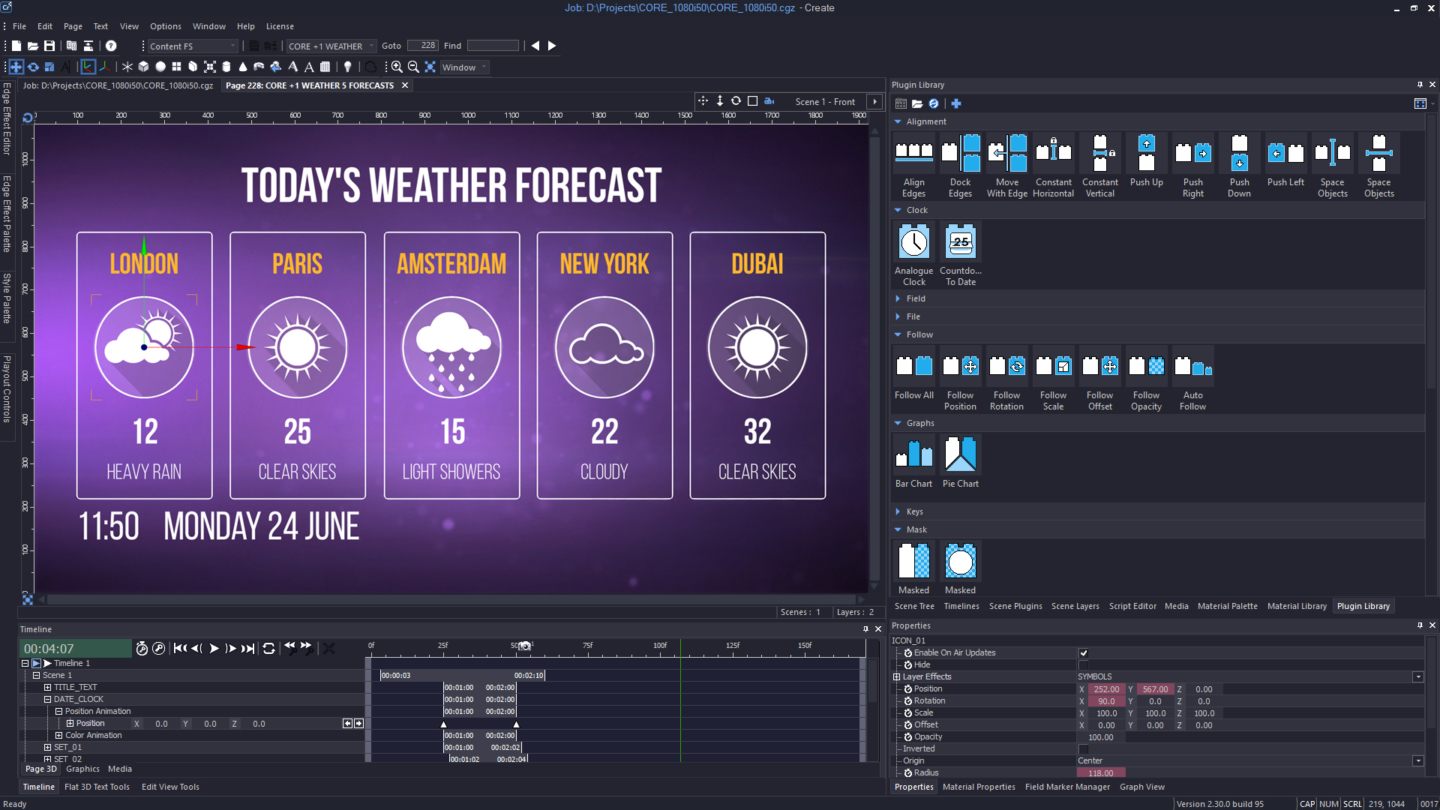Select the Follow Rotation plugin
This screenshot has height=810, width=1440.
pos(1007,364)
